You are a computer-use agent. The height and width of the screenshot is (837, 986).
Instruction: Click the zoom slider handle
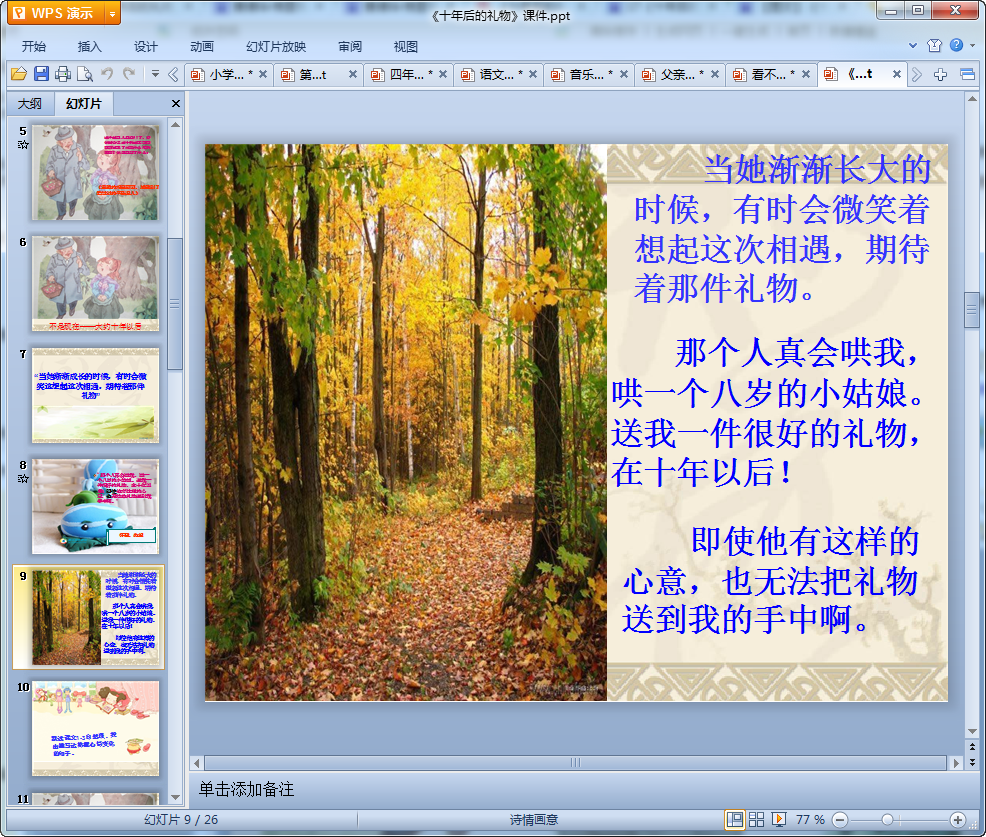point(887,819)
